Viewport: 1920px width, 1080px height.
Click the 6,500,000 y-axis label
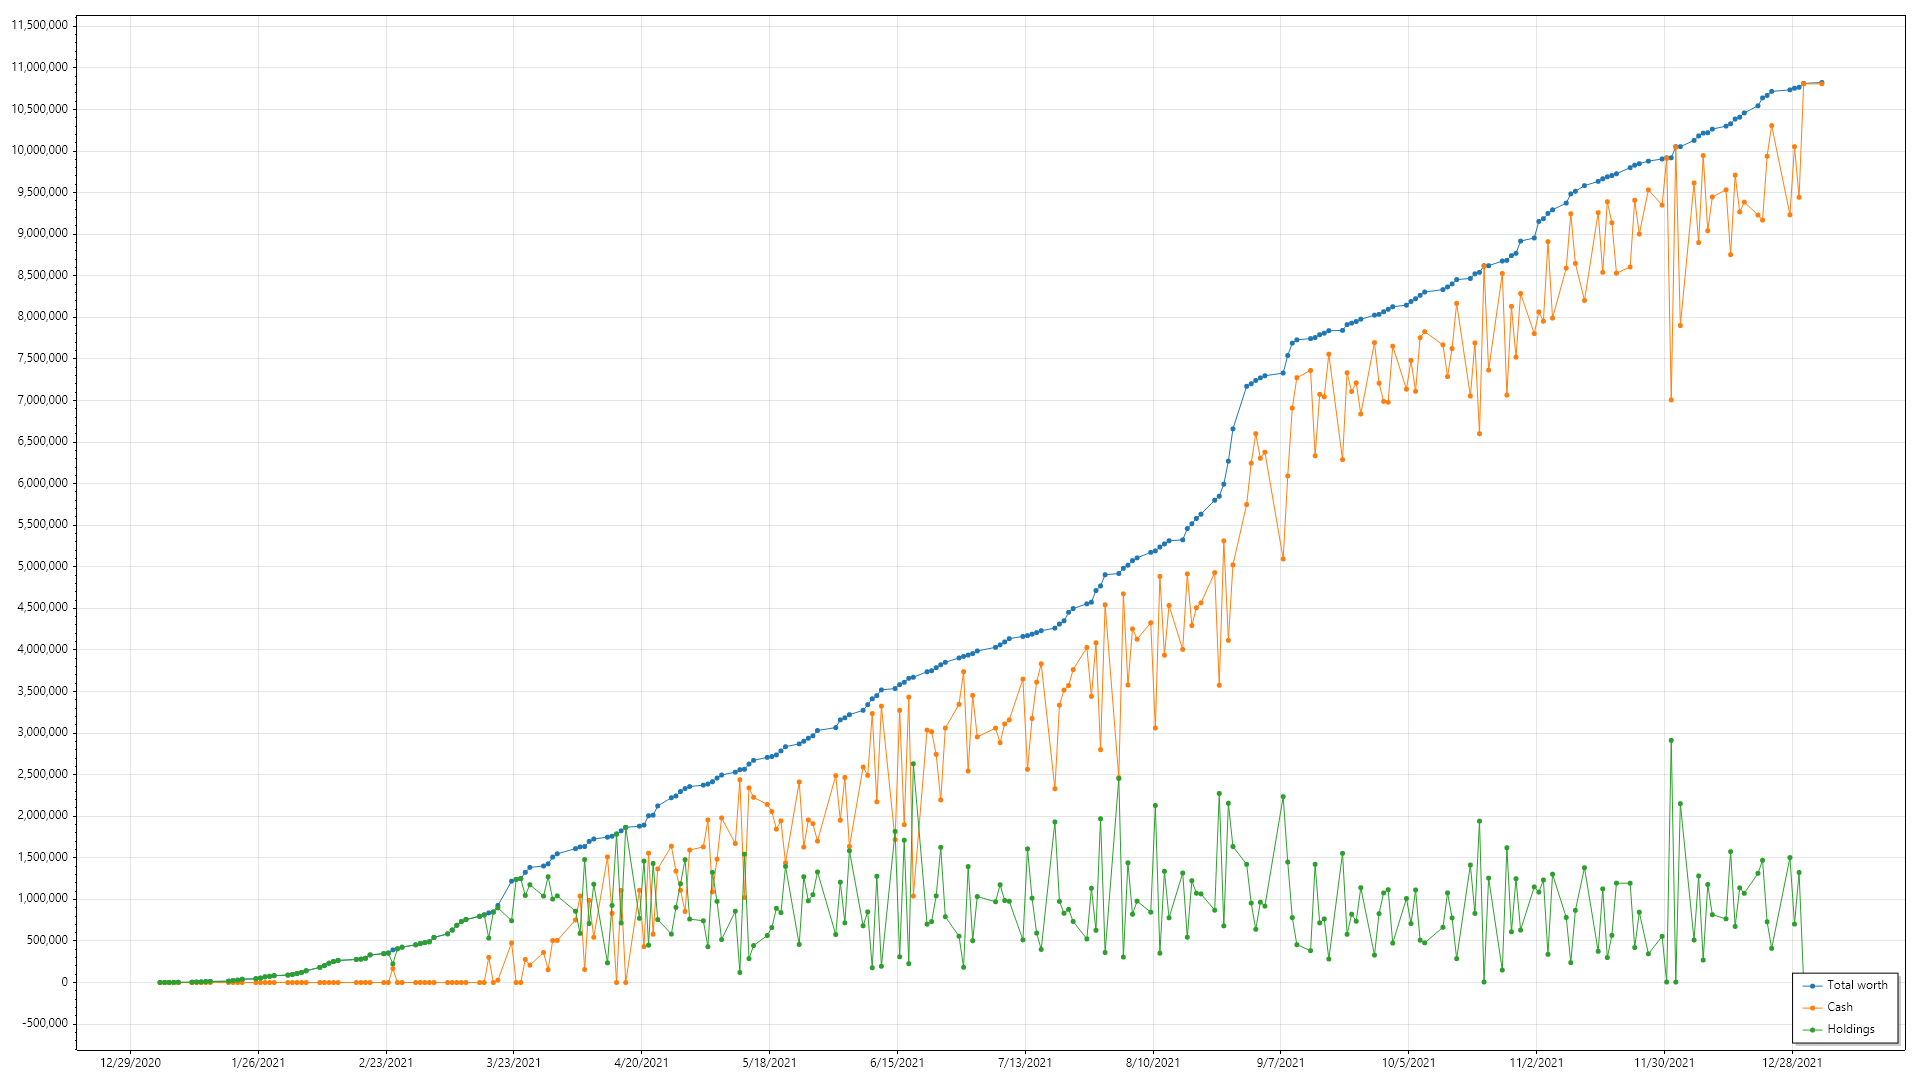pyautogui.click(x=43, y=441)
